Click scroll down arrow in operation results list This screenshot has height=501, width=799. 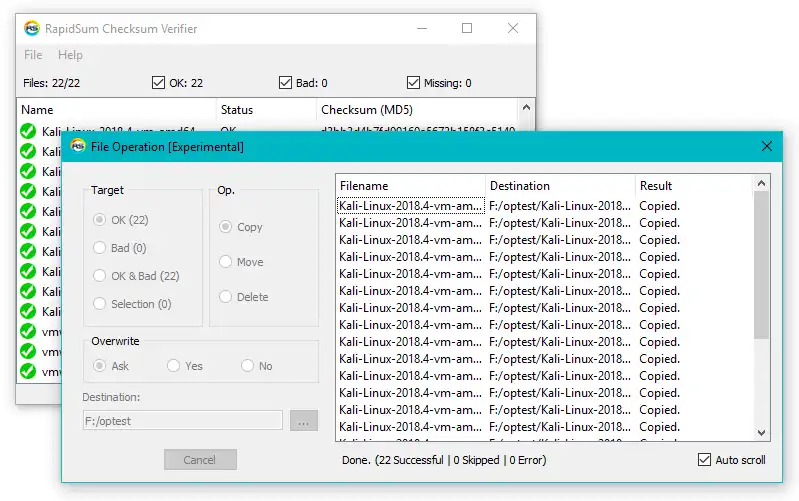761,433
